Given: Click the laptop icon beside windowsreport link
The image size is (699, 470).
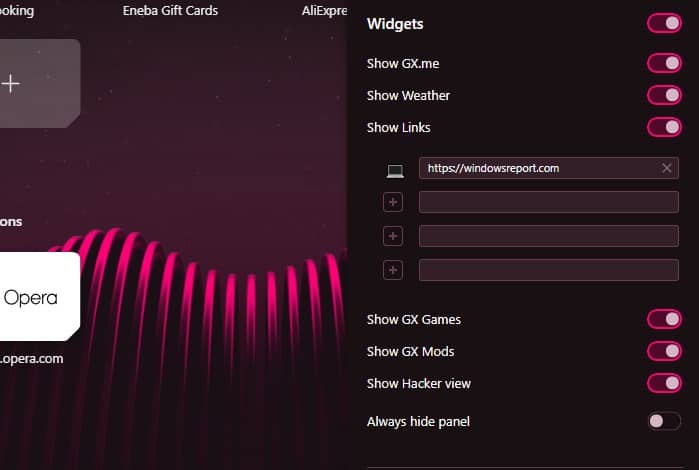Looking at the screenshot, I should [395, 171].
